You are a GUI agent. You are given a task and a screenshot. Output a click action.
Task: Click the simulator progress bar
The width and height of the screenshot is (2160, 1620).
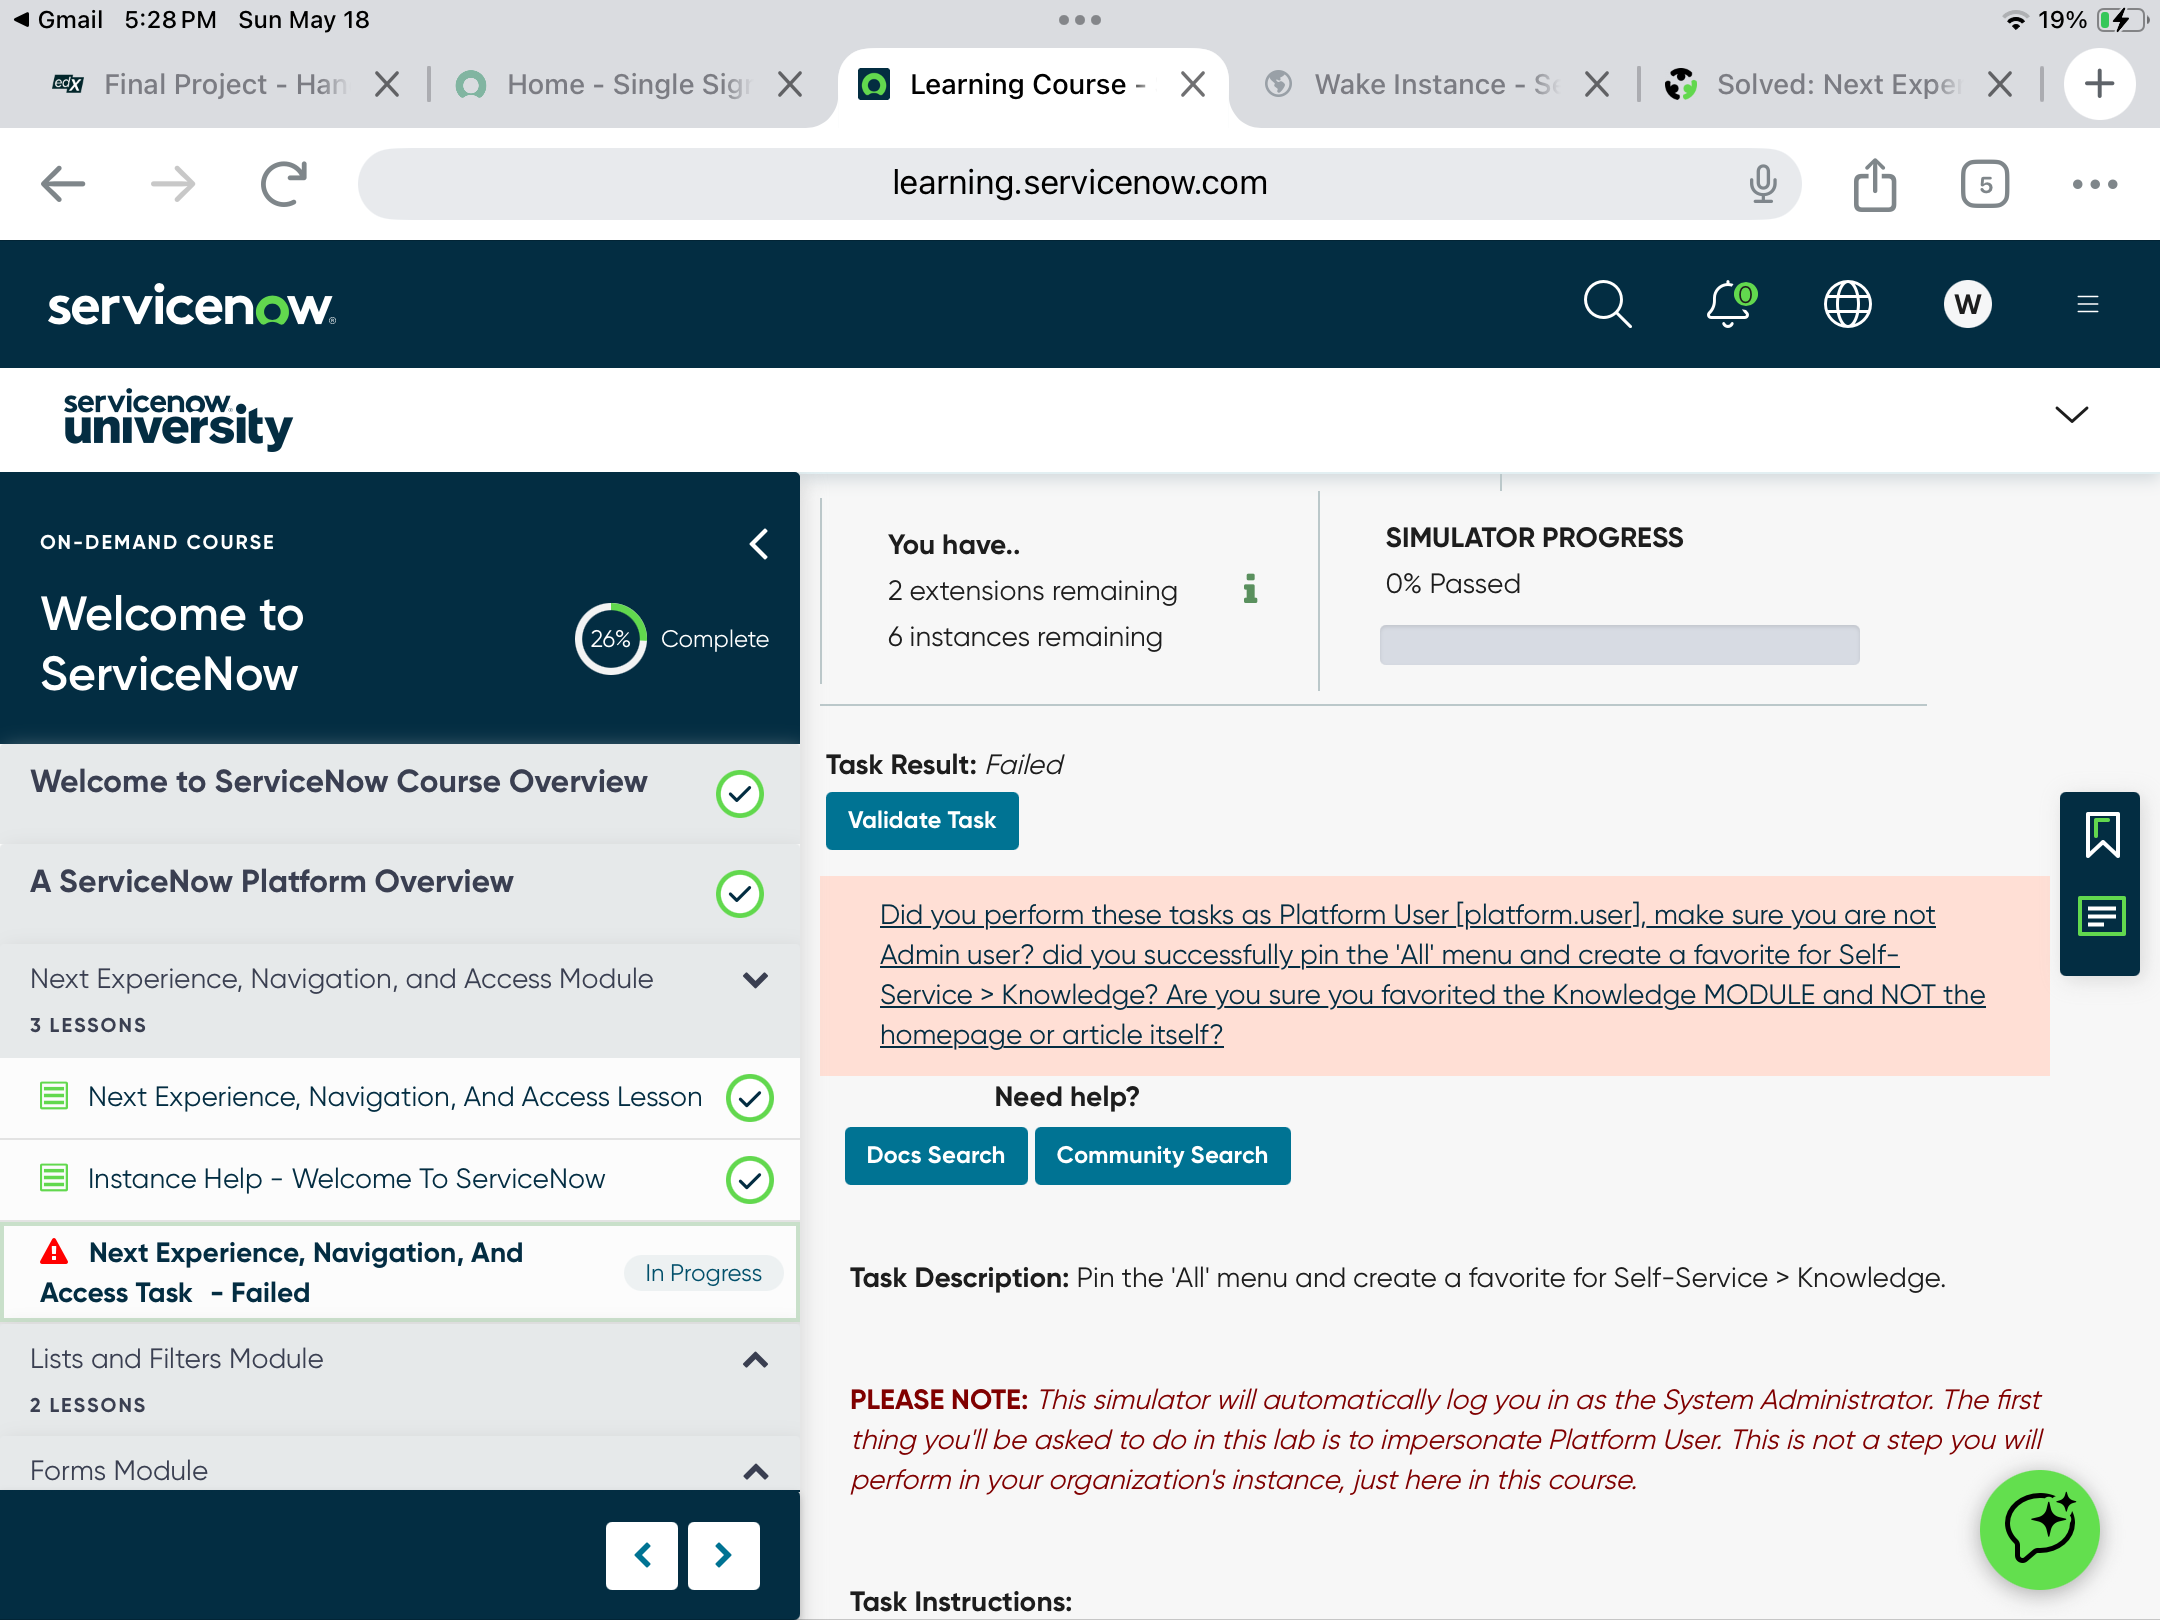[1619, 645]
